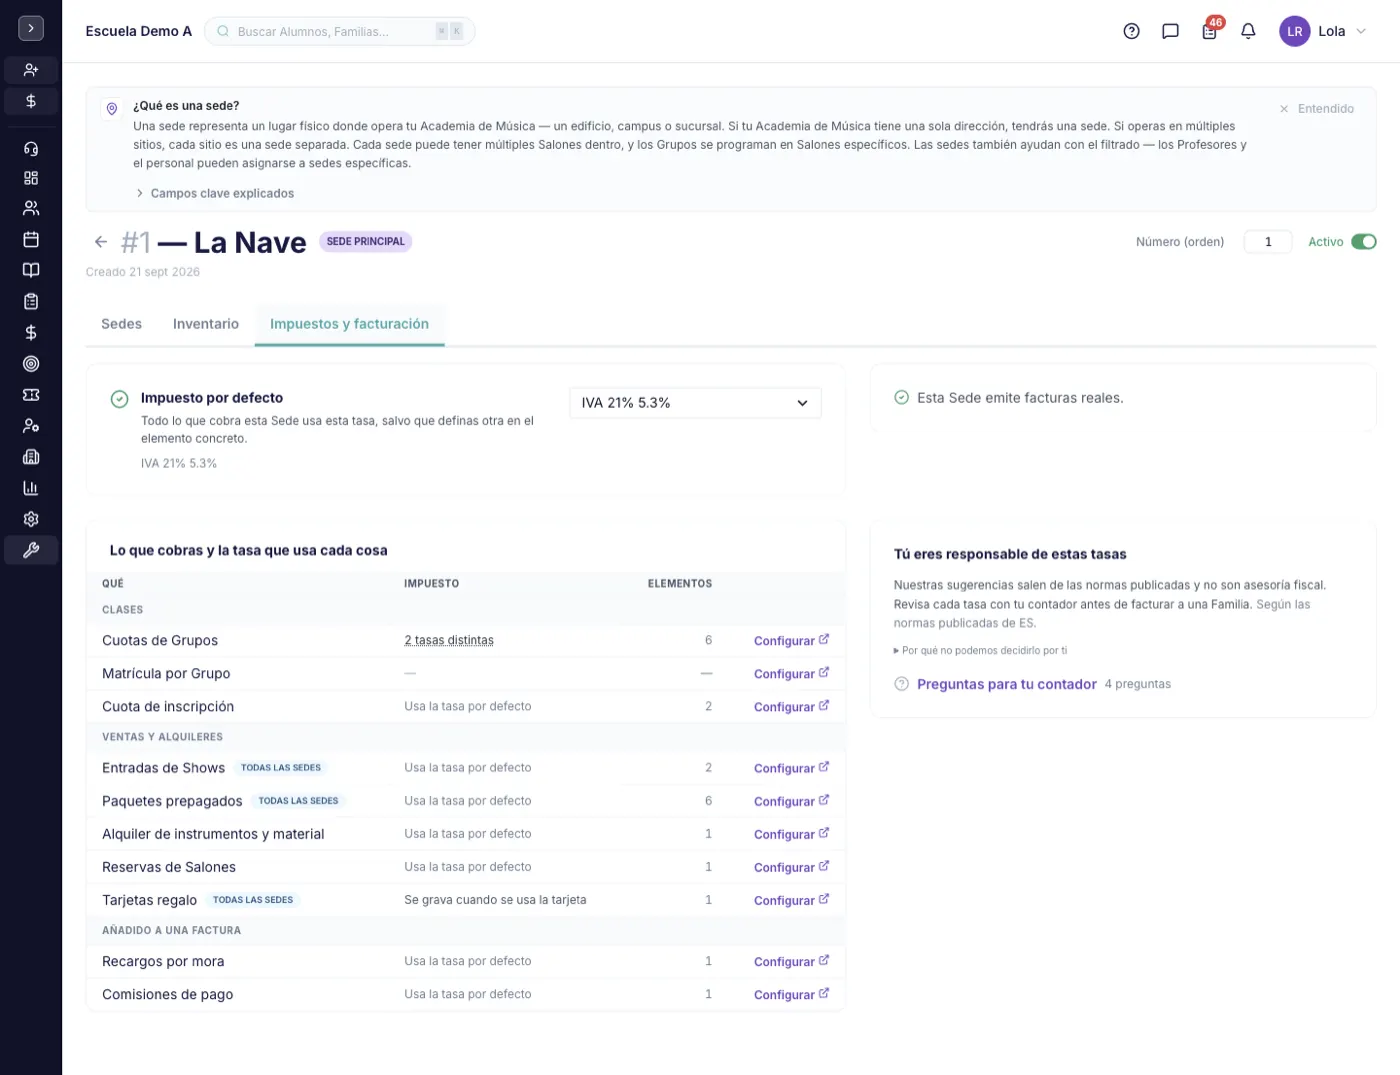Click Configurar for Tarjetas regalo
1400x1075 pixels.
click(x=791, y=900)
